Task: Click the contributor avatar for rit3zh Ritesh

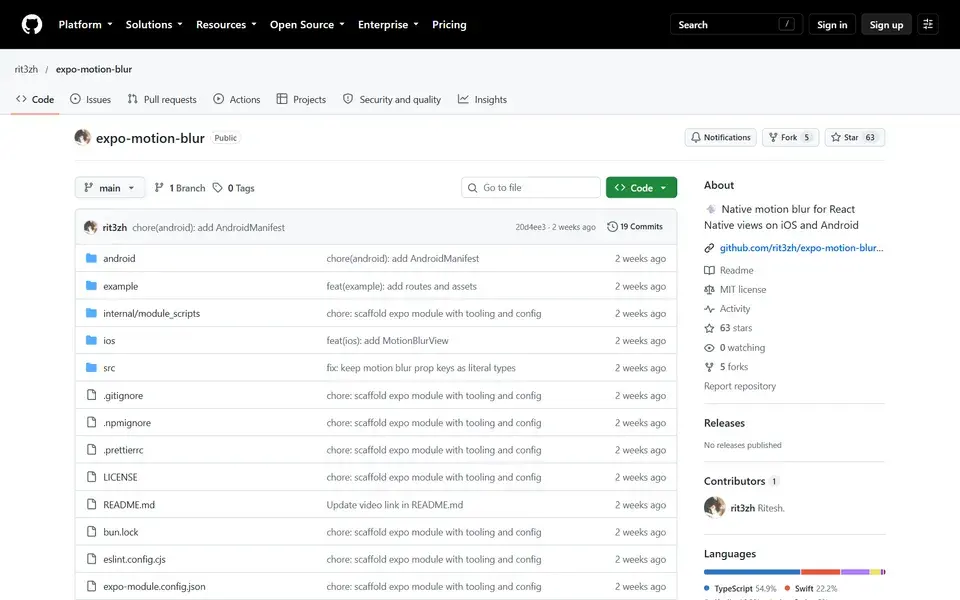Action: pyautogui.click(x=714, y=508)
